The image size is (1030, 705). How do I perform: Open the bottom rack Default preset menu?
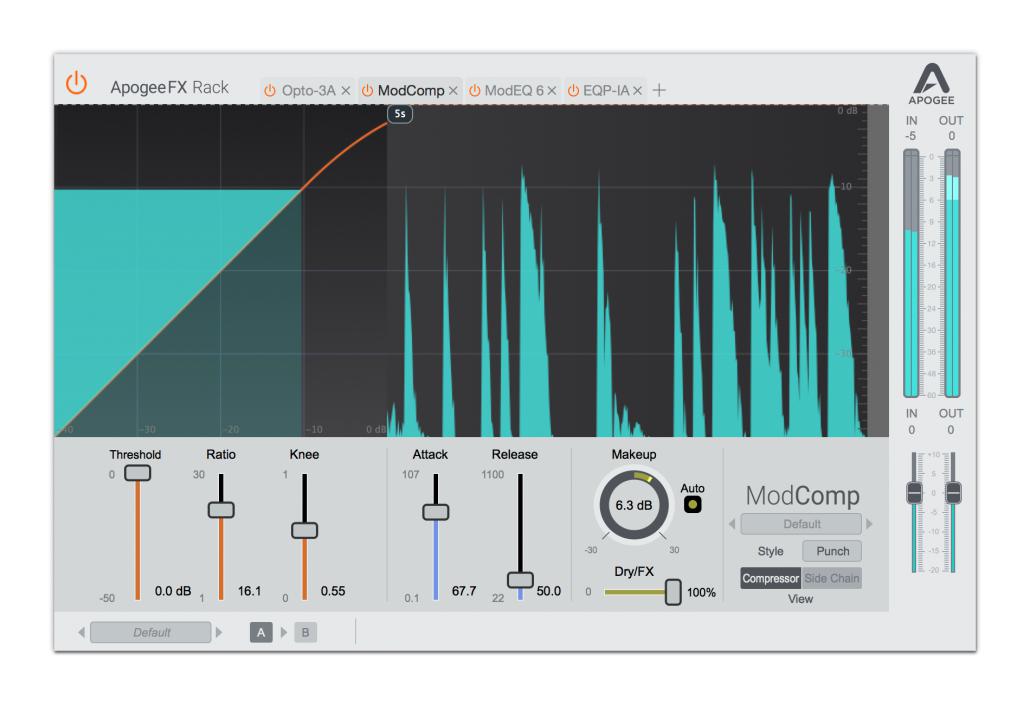151,632
